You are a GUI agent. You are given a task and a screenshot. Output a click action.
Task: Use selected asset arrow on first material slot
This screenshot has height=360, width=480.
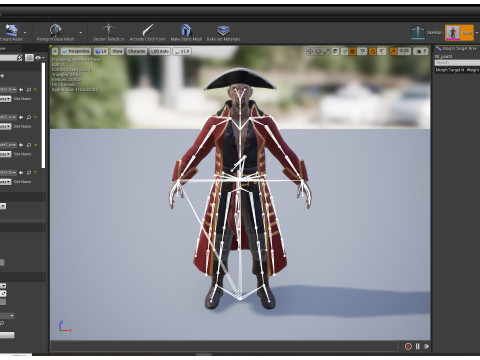pos(21,89)
